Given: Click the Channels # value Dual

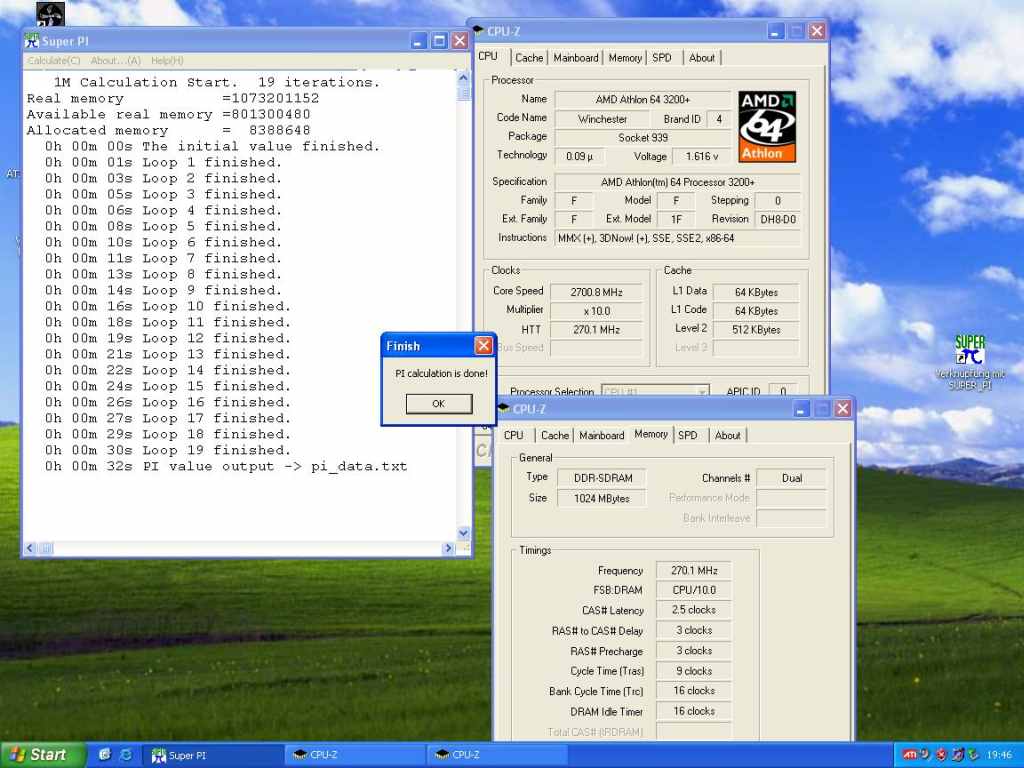Looking at the screenshot, I should click(792, 478).
